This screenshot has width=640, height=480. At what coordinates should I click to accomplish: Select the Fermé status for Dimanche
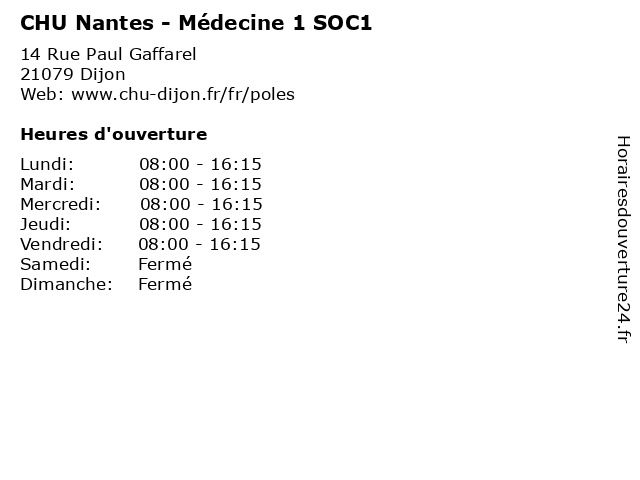(x=165, y=284)
